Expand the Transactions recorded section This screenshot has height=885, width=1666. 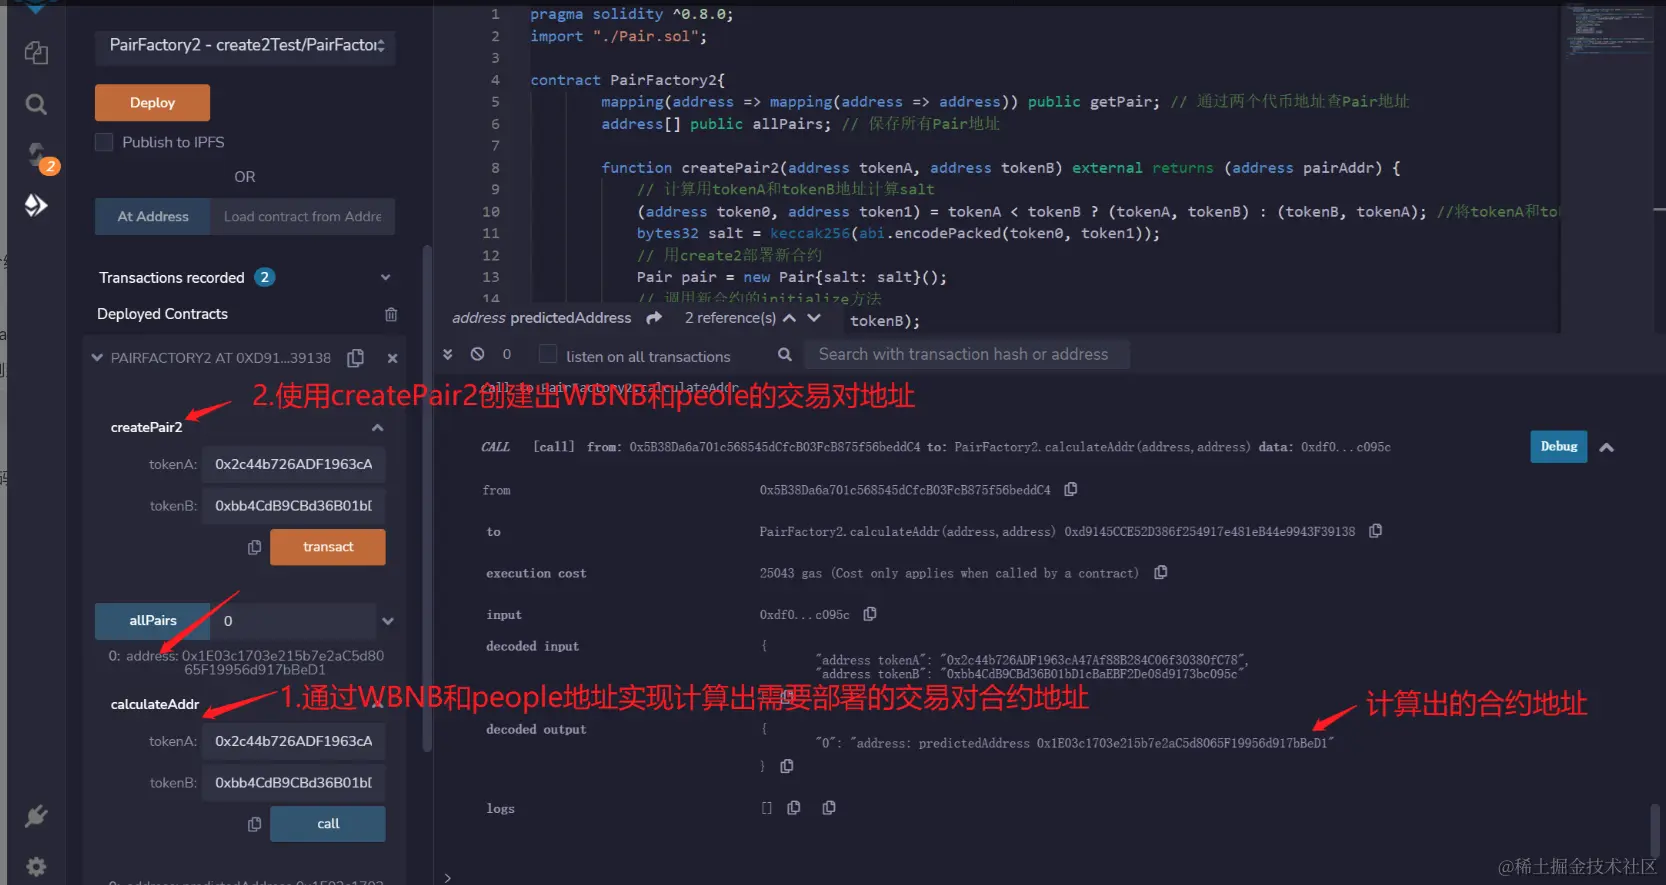click(x=386, y=277)
